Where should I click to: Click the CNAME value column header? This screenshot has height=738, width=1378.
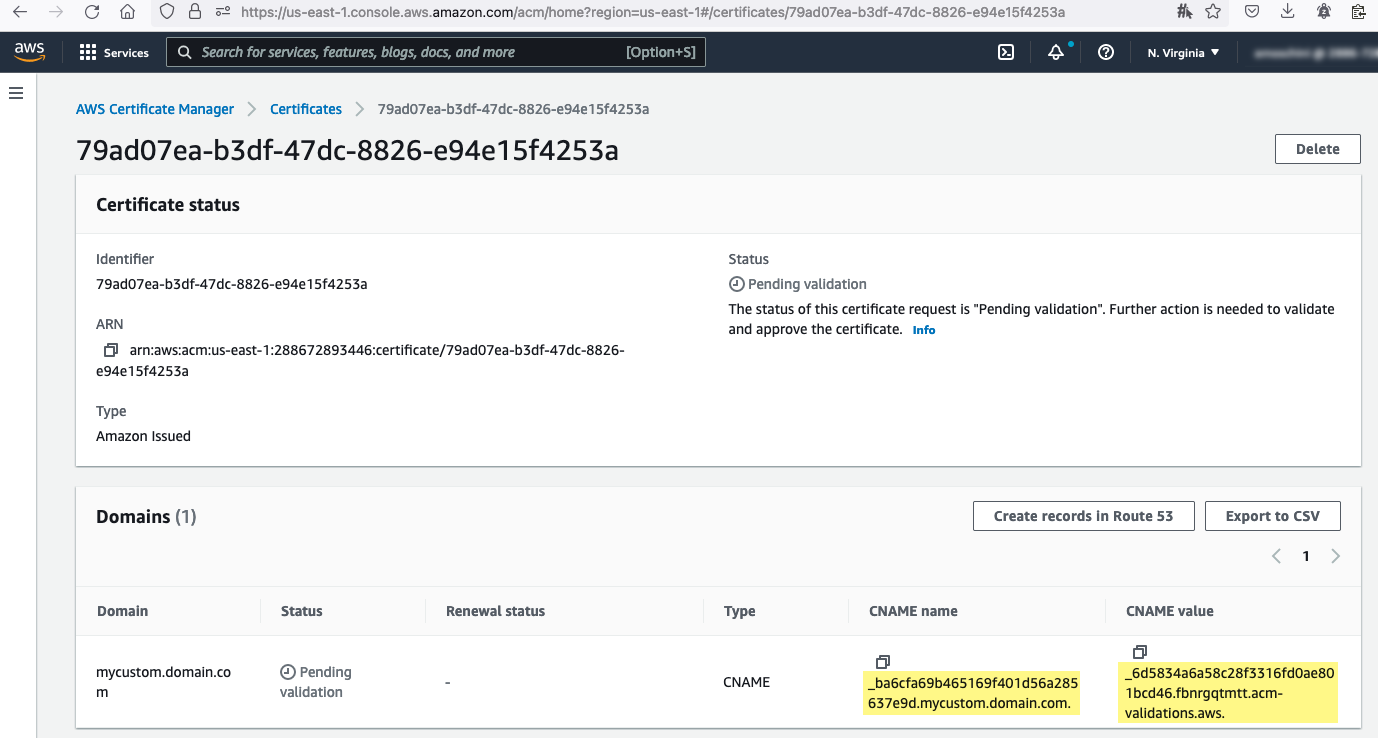point(1170,611)
